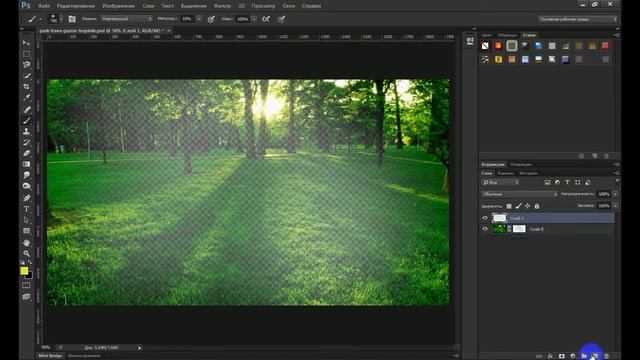Select the Quick Selection tool
This screenshot has width=640, height=360.
tap(27, 76)
